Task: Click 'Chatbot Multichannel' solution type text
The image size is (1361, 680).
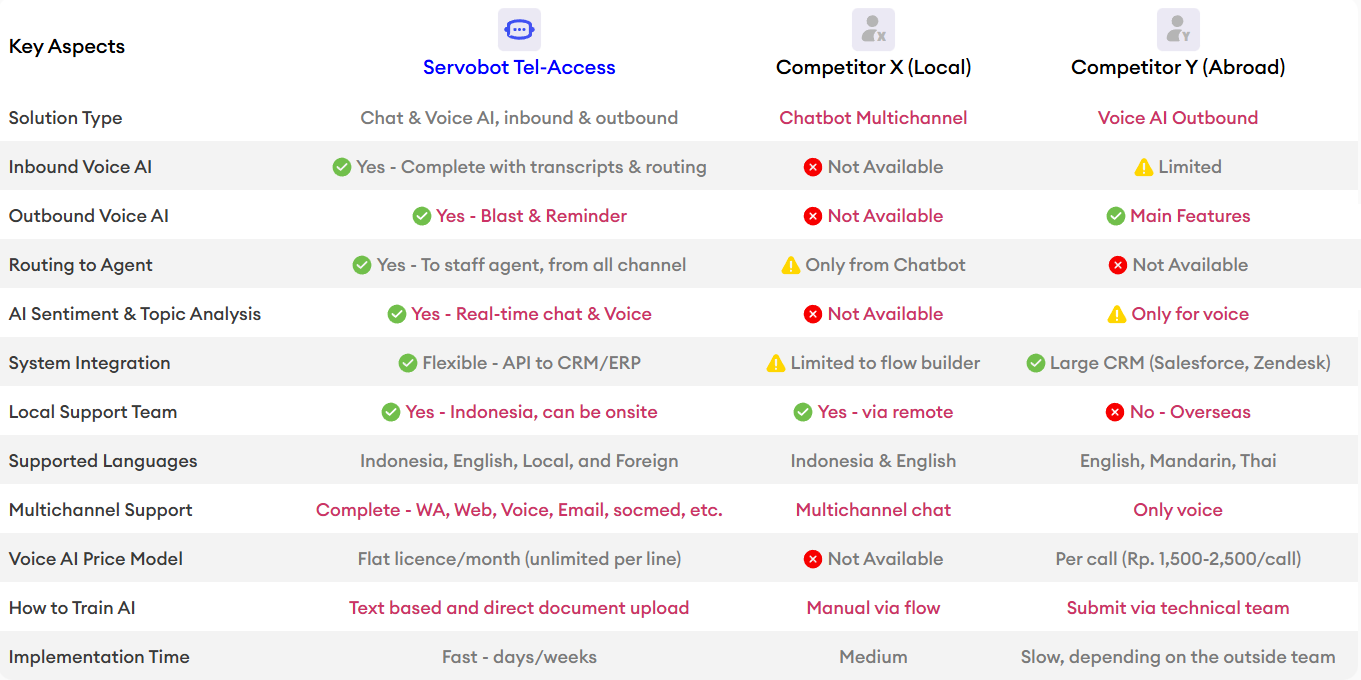Action: 873,118
